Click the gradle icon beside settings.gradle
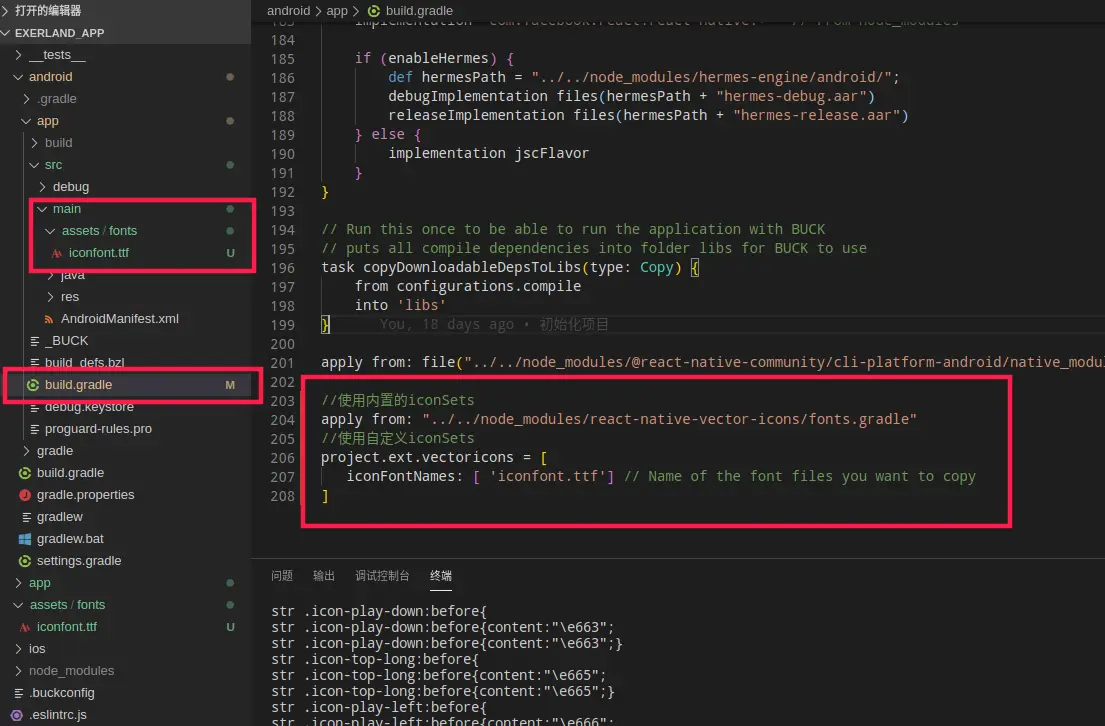Image resolution: width=1105 pixels, height=726 pixels. (25, 561)
